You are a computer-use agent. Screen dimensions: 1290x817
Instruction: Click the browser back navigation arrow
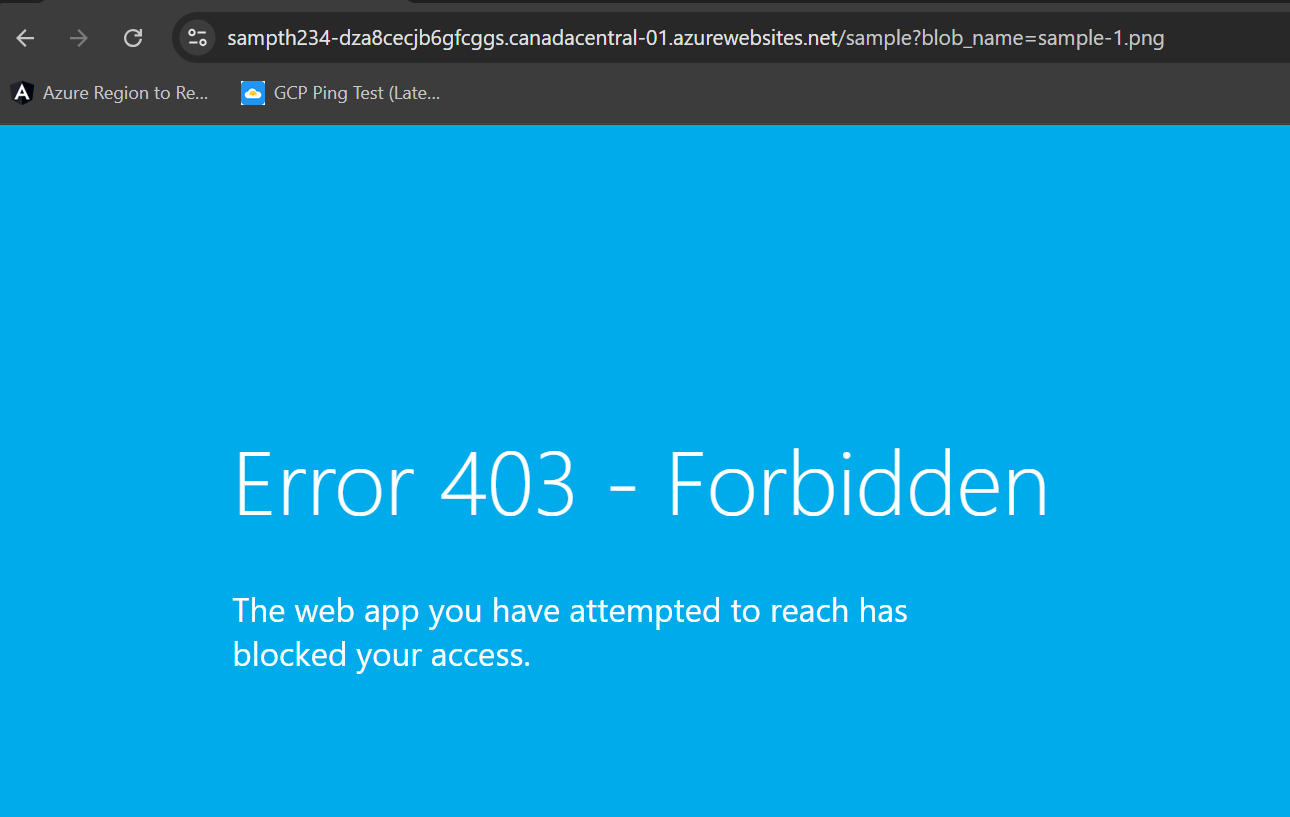(x=24, y=37)
